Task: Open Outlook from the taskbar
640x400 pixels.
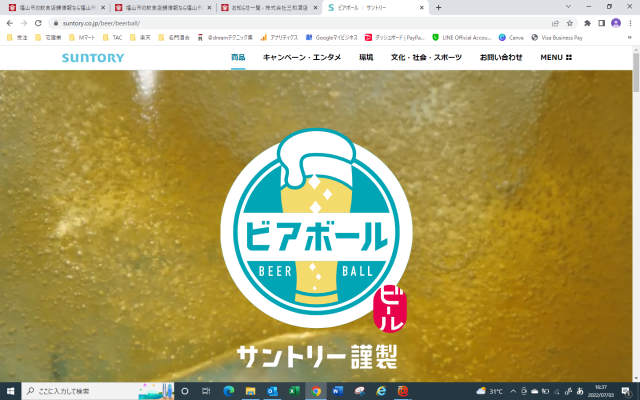Action: [272, 391]
